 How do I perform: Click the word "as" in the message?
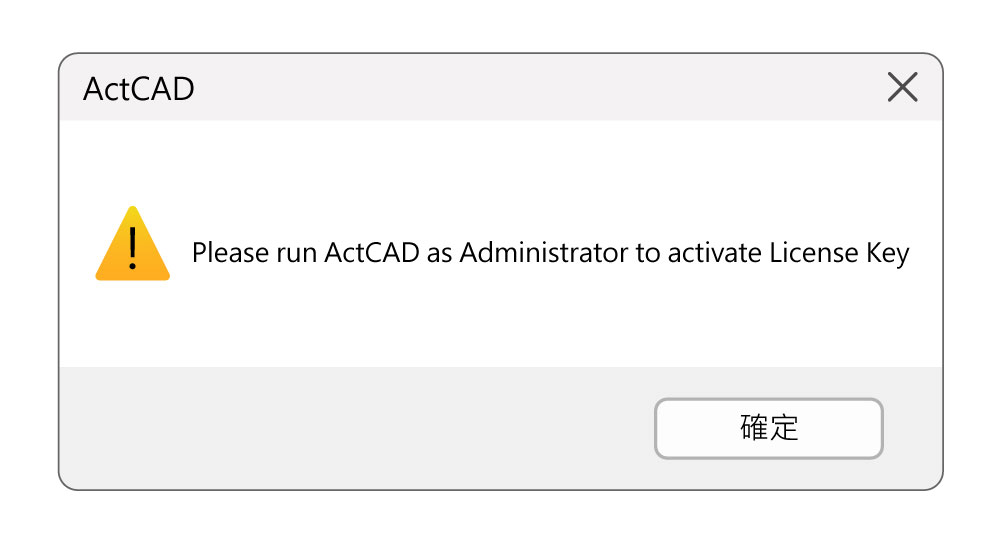[x=440, y=253]
